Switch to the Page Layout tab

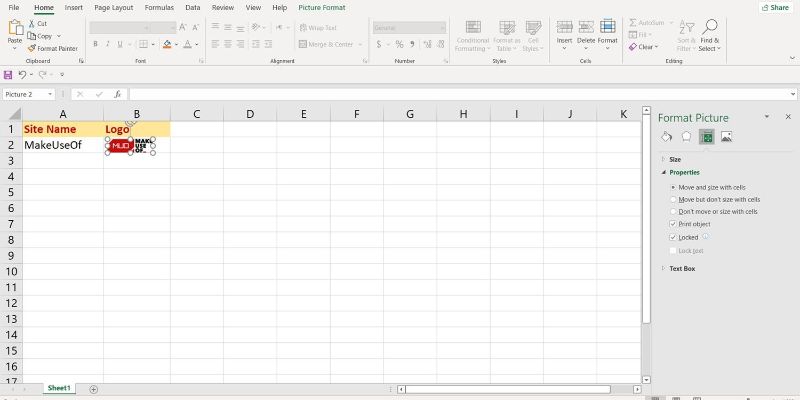[115, 7]
